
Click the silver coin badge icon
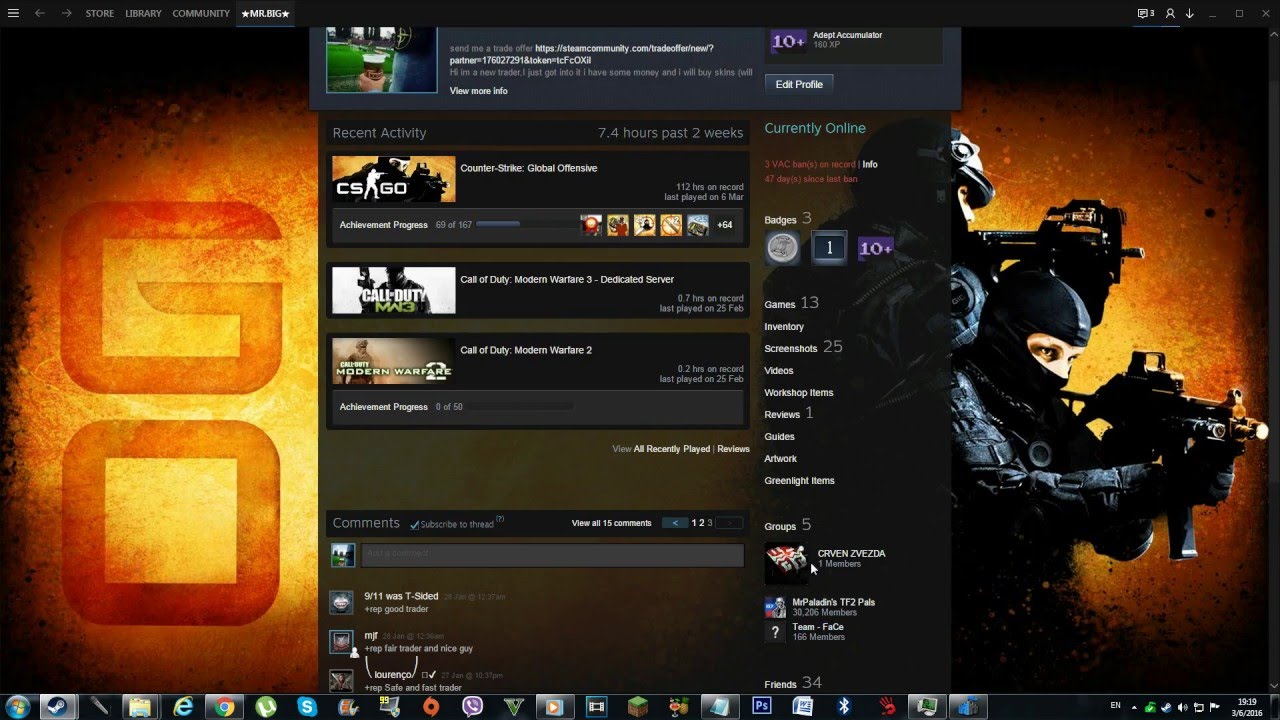point(783,248)
